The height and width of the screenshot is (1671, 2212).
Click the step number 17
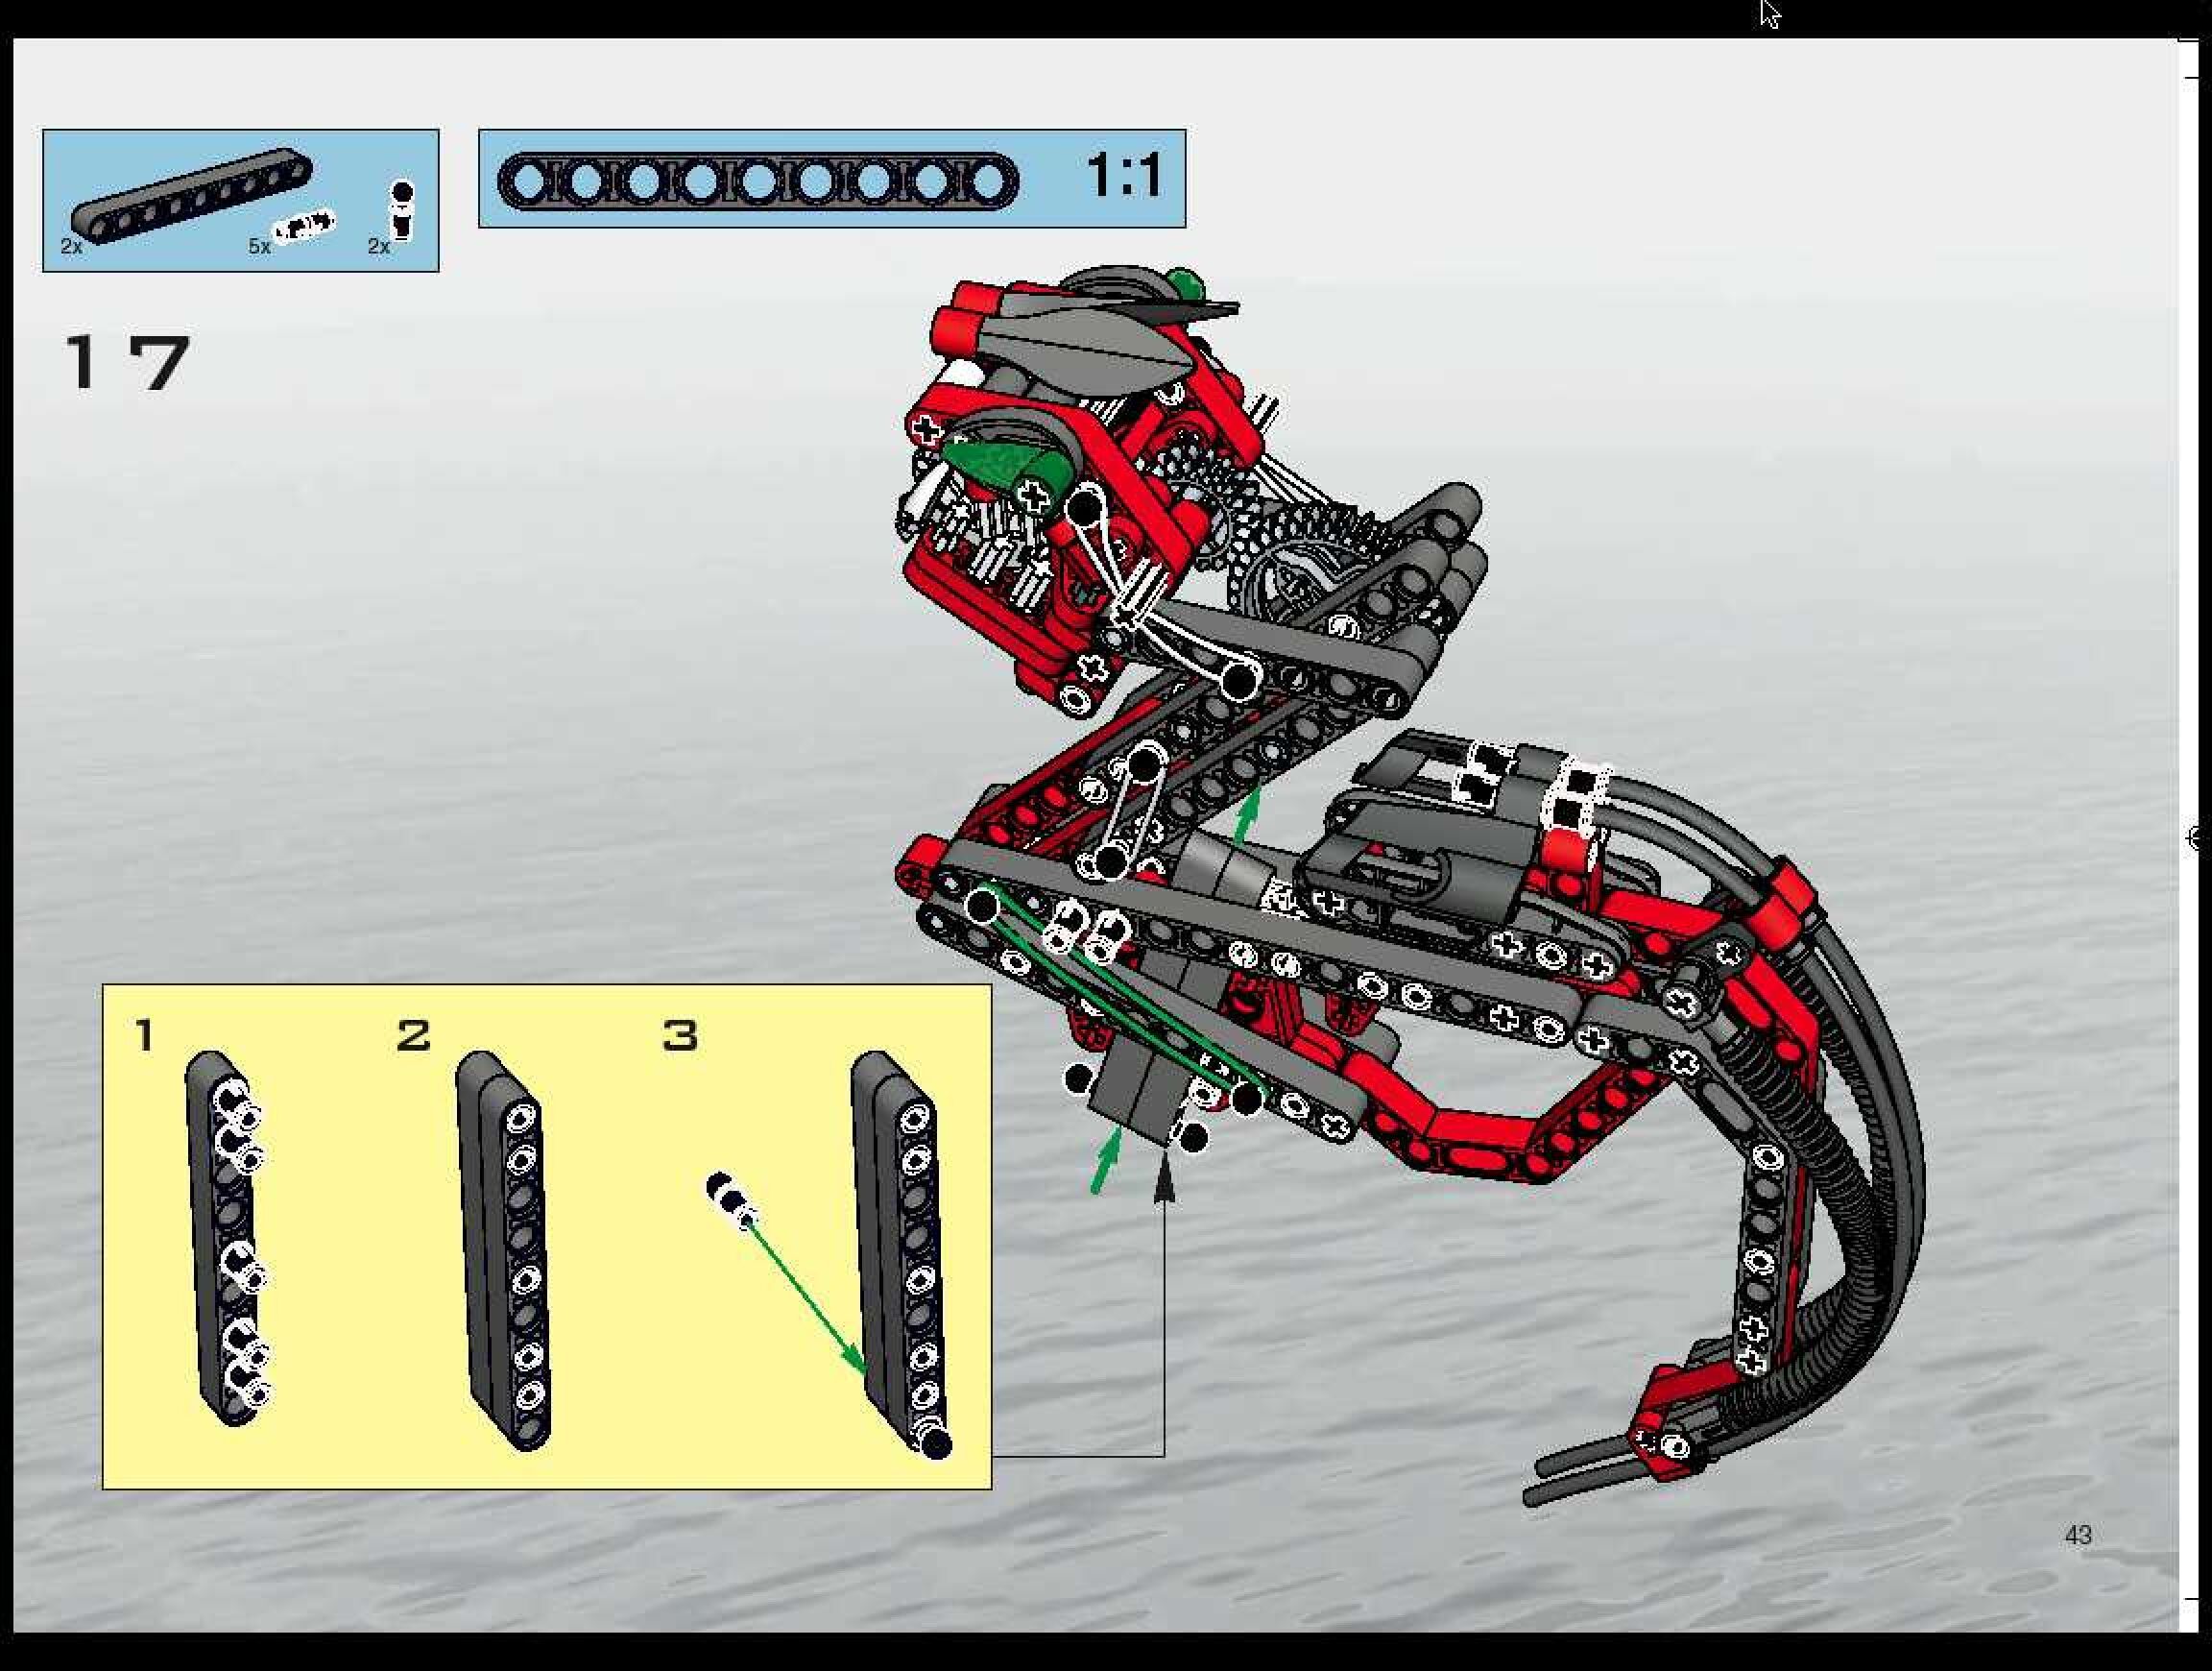[127, 361]
